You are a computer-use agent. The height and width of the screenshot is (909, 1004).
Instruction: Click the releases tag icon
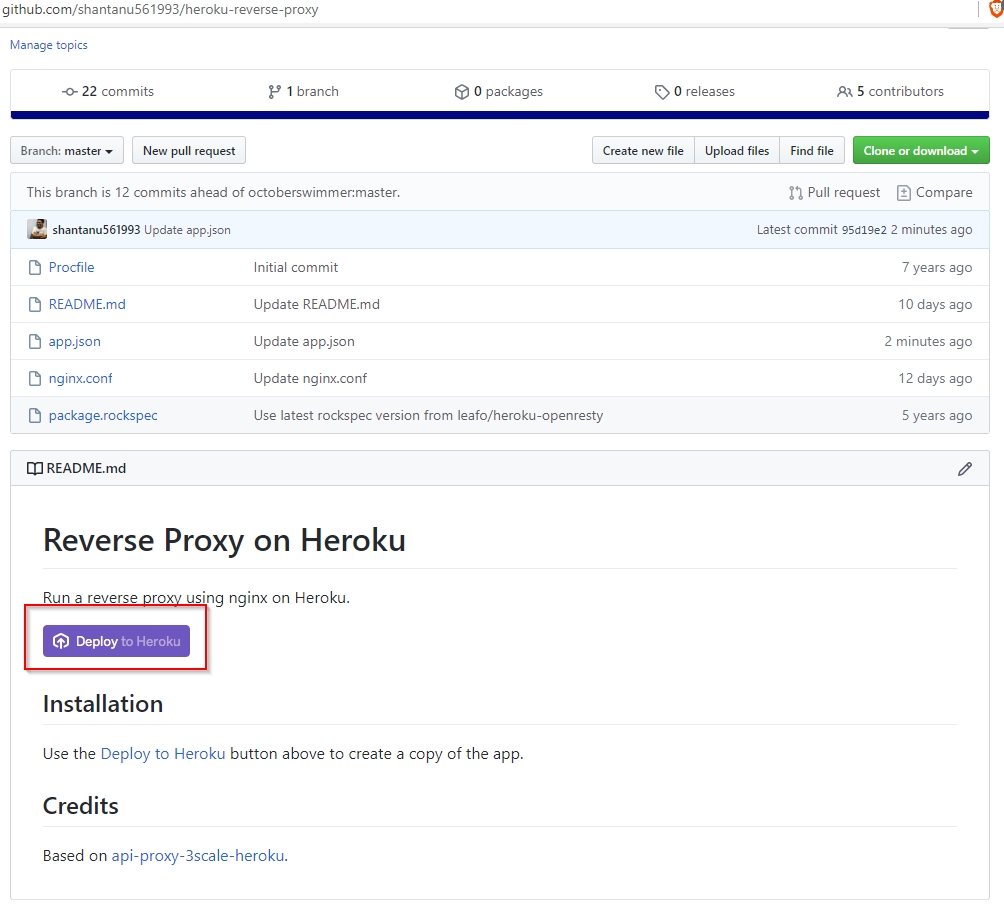click(661, 92)
